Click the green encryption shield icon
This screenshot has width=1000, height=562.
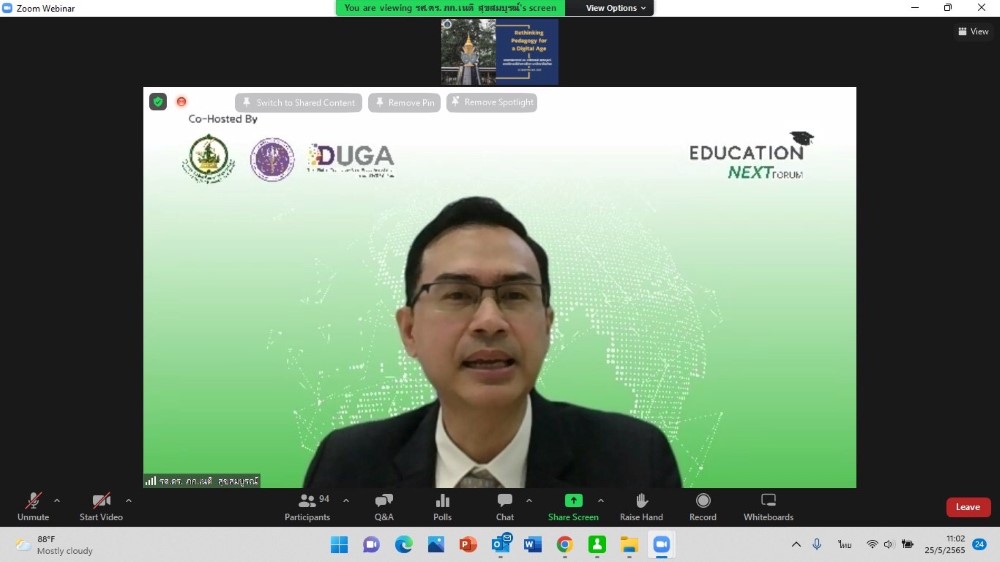click(x=158, y=101)
